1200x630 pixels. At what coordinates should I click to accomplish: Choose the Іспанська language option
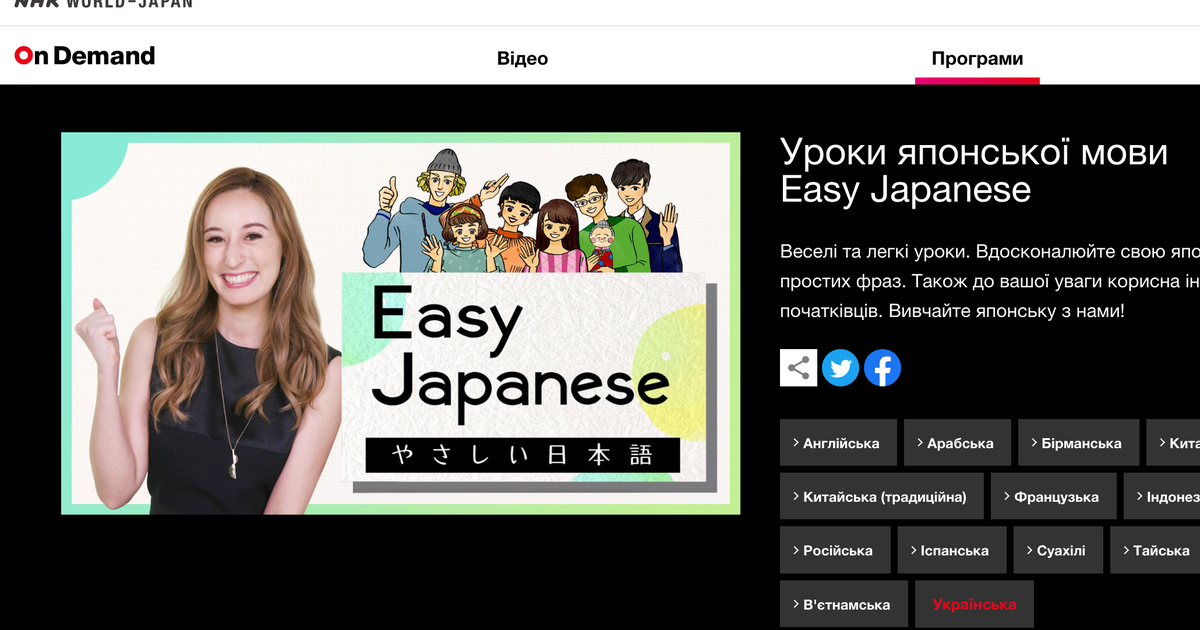(950, 551)
